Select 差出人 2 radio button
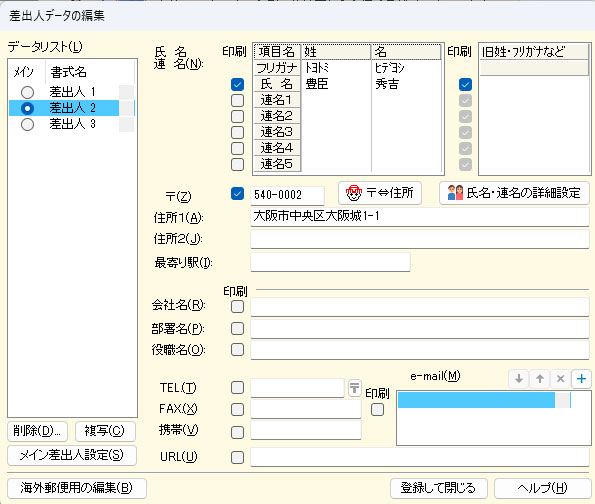 point(27,108)
